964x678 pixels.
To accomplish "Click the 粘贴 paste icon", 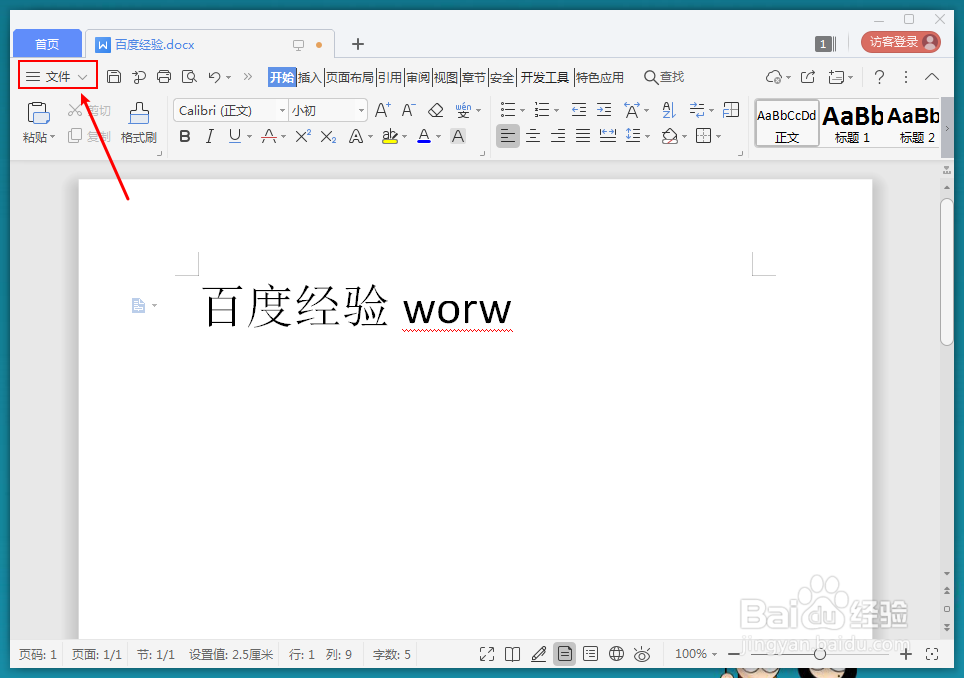I will pyautogui.click(x=38, y=114).
